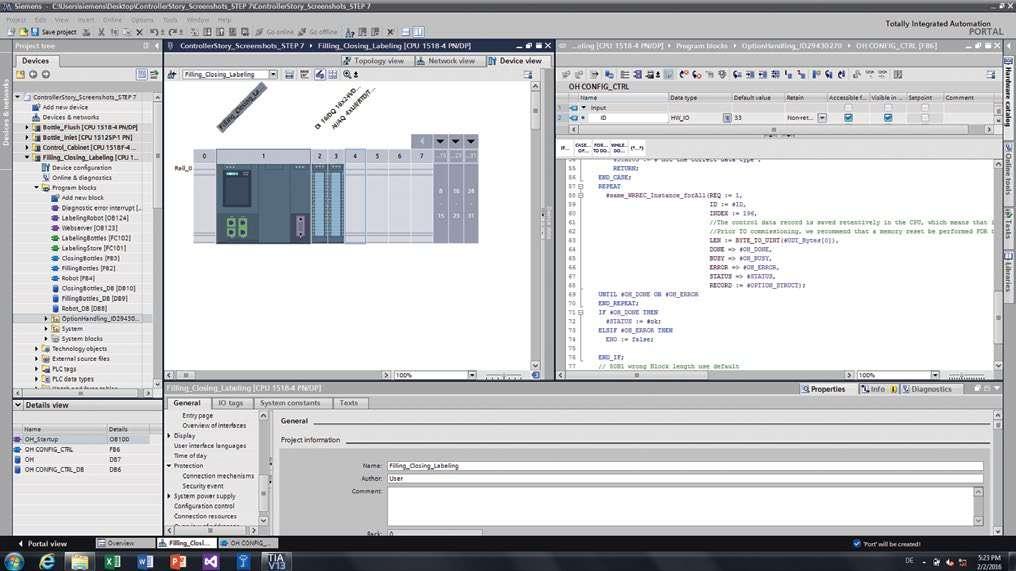Click Go online in the toolbar

(x=274, y=32)
